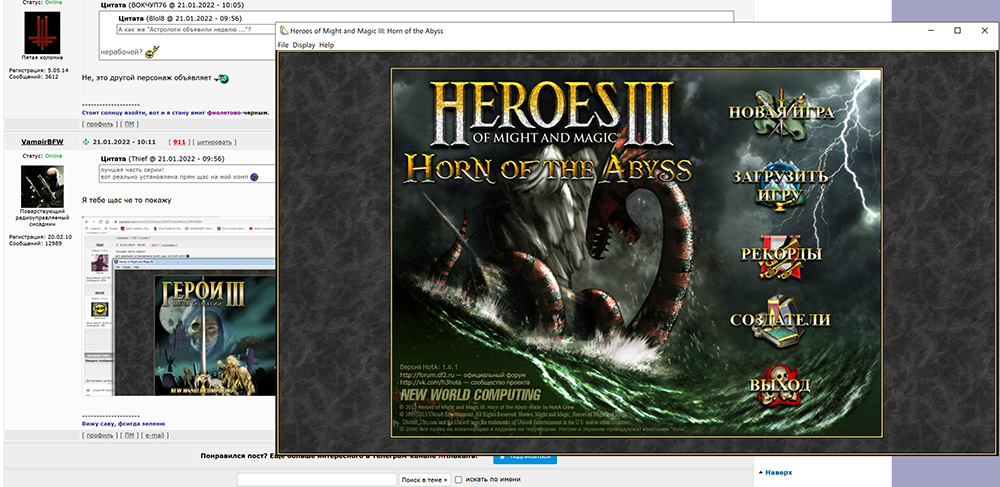Click 'Сообщений: 12989' message count
This screenshot has width=1000, height=487.
pos(34,243)
